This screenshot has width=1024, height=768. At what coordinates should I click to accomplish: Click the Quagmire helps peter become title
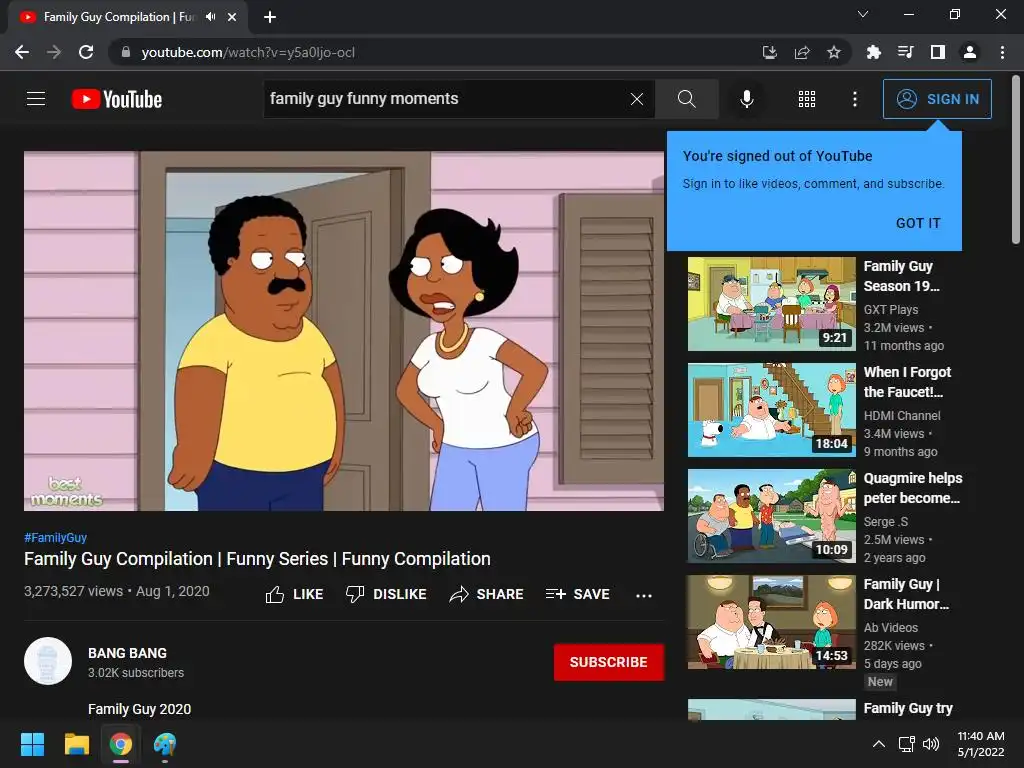pos(913,488)
